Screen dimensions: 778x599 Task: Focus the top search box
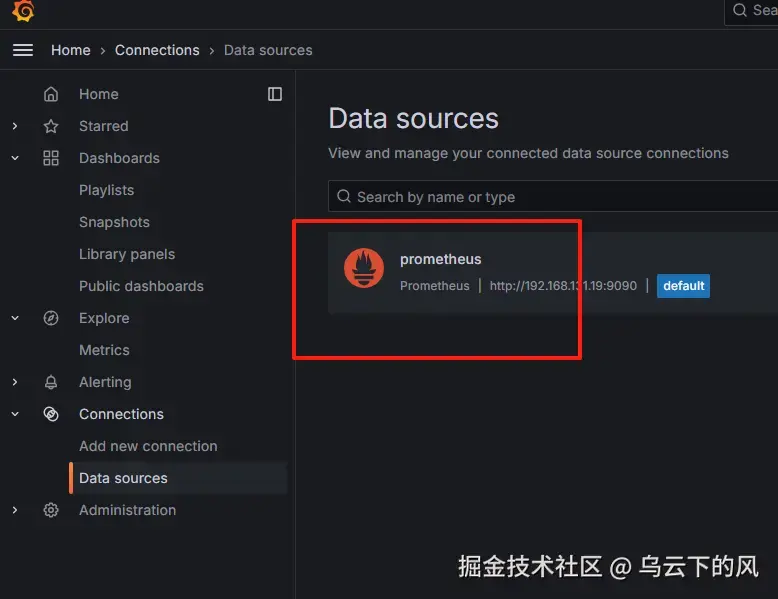coord(751,11)
